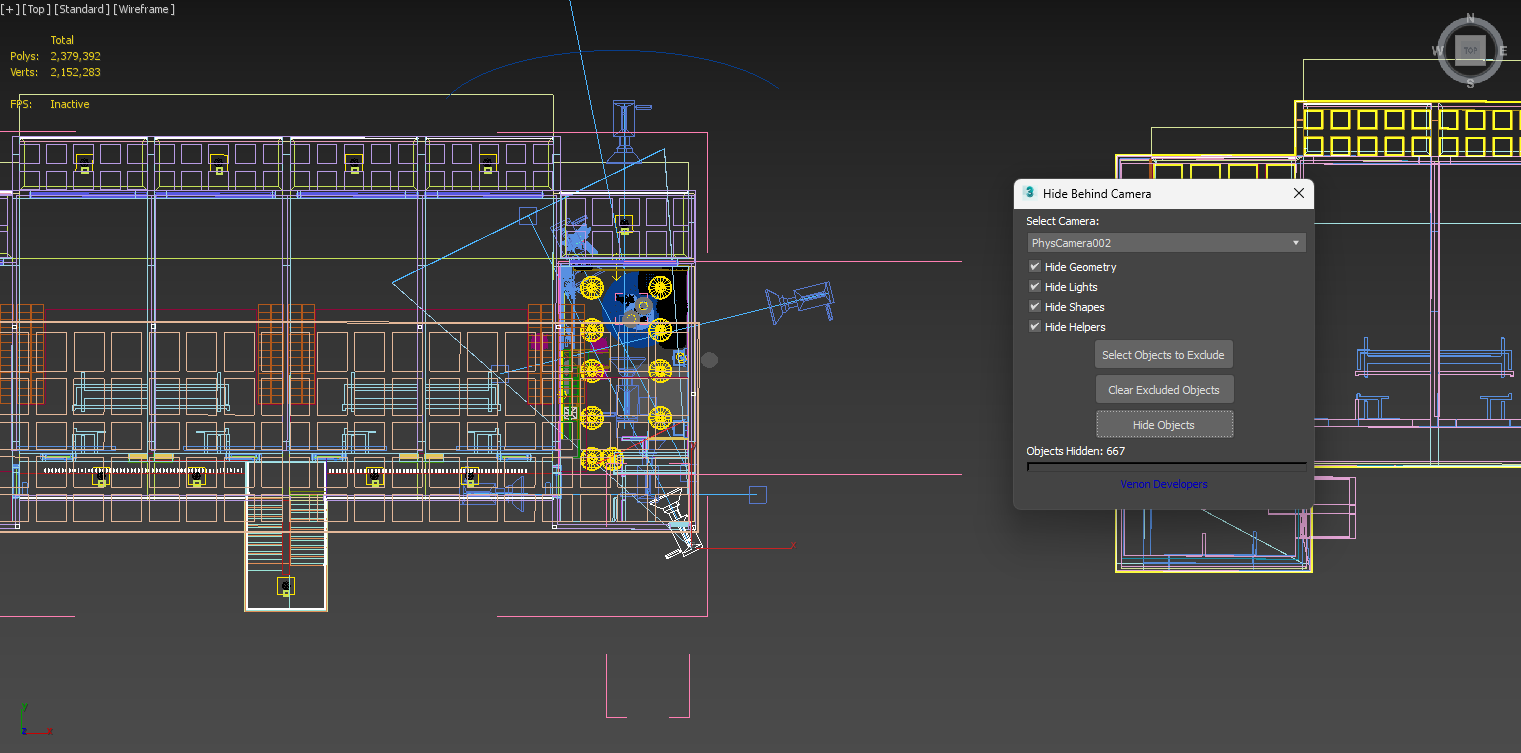Click the E compass point on the ViewCube
Viewport: 1521px width, 753px height.
pos(1503,50)
